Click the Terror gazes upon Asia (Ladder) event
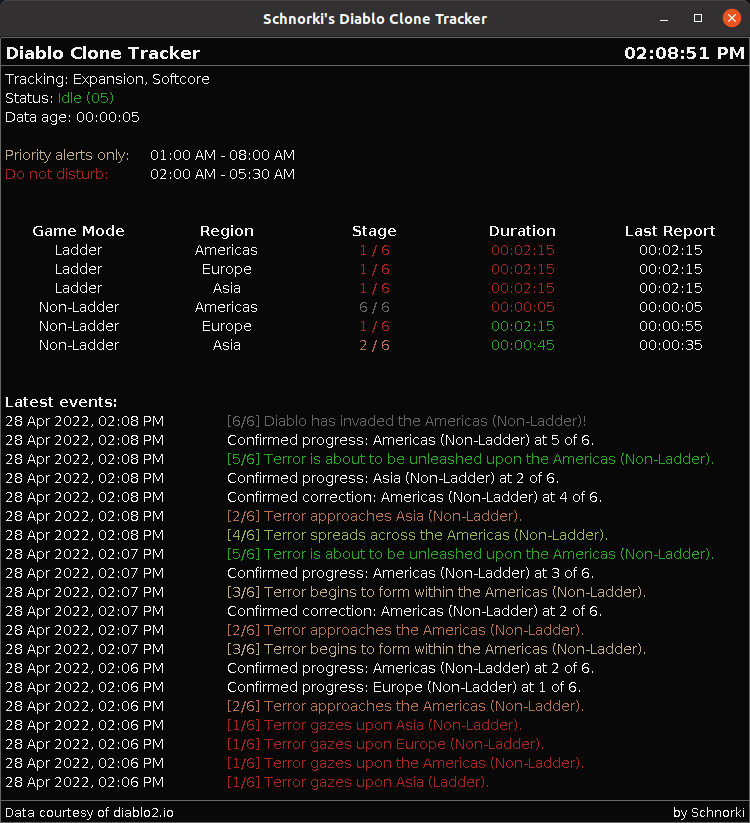Image resolution: width=750 pixels, height=823 pixels. click(x=357, y=782)
